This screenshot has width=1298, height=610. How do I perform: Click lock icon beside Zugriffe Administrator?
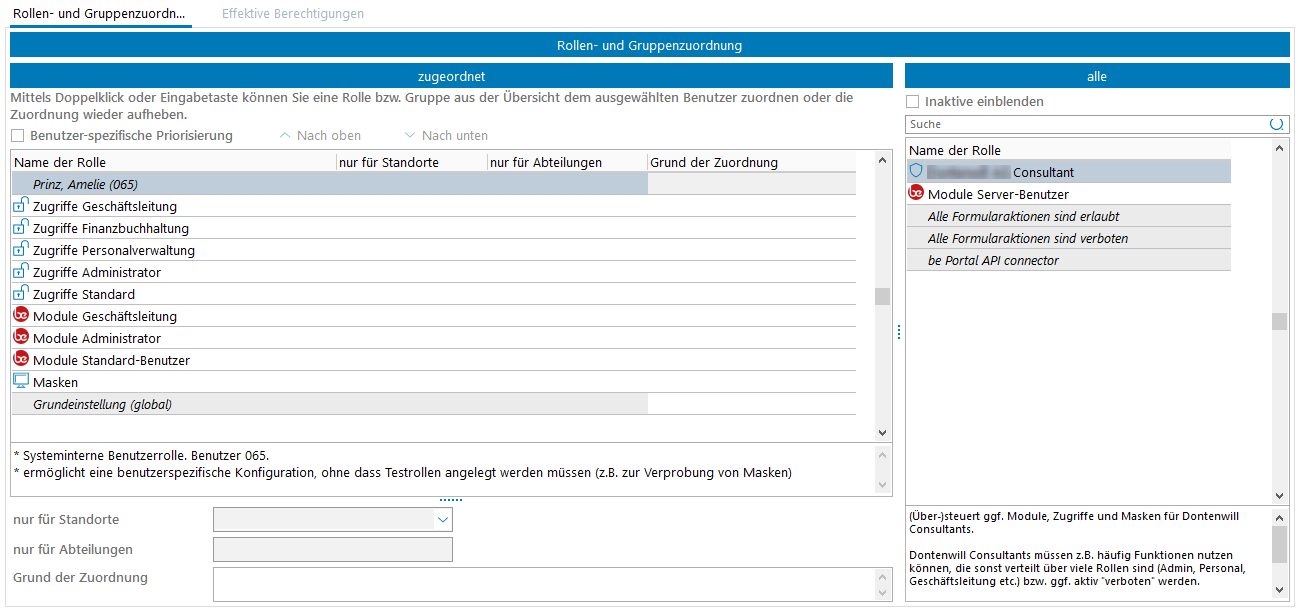click(21, 272)
